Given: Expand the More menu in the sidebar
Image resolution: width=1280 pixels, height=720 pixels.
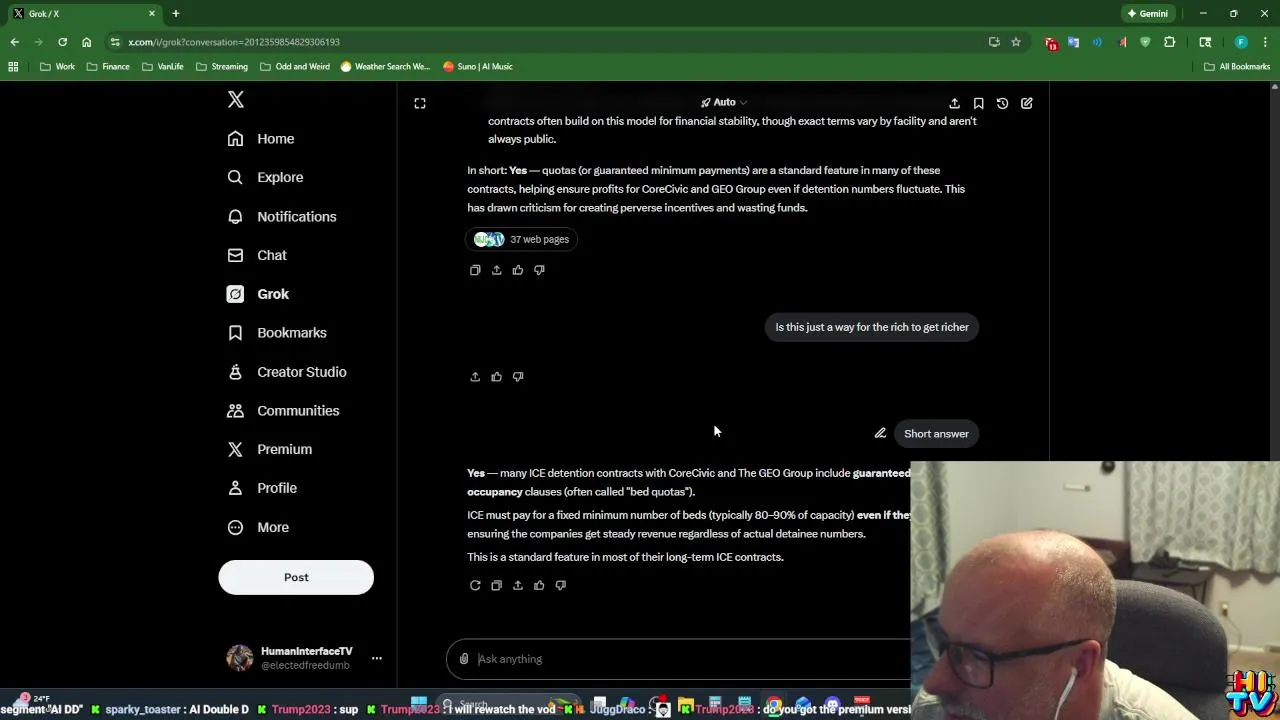Looking at the screenshot, I should [x=258, y=527].
